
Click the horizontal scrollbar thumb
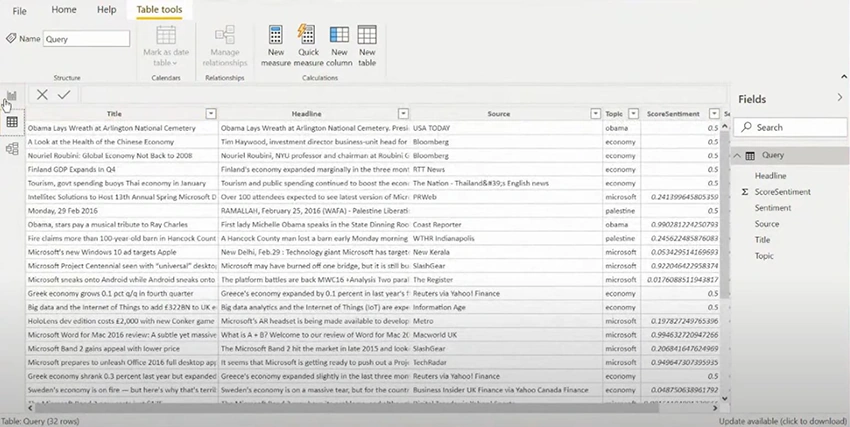click(347, 408)
